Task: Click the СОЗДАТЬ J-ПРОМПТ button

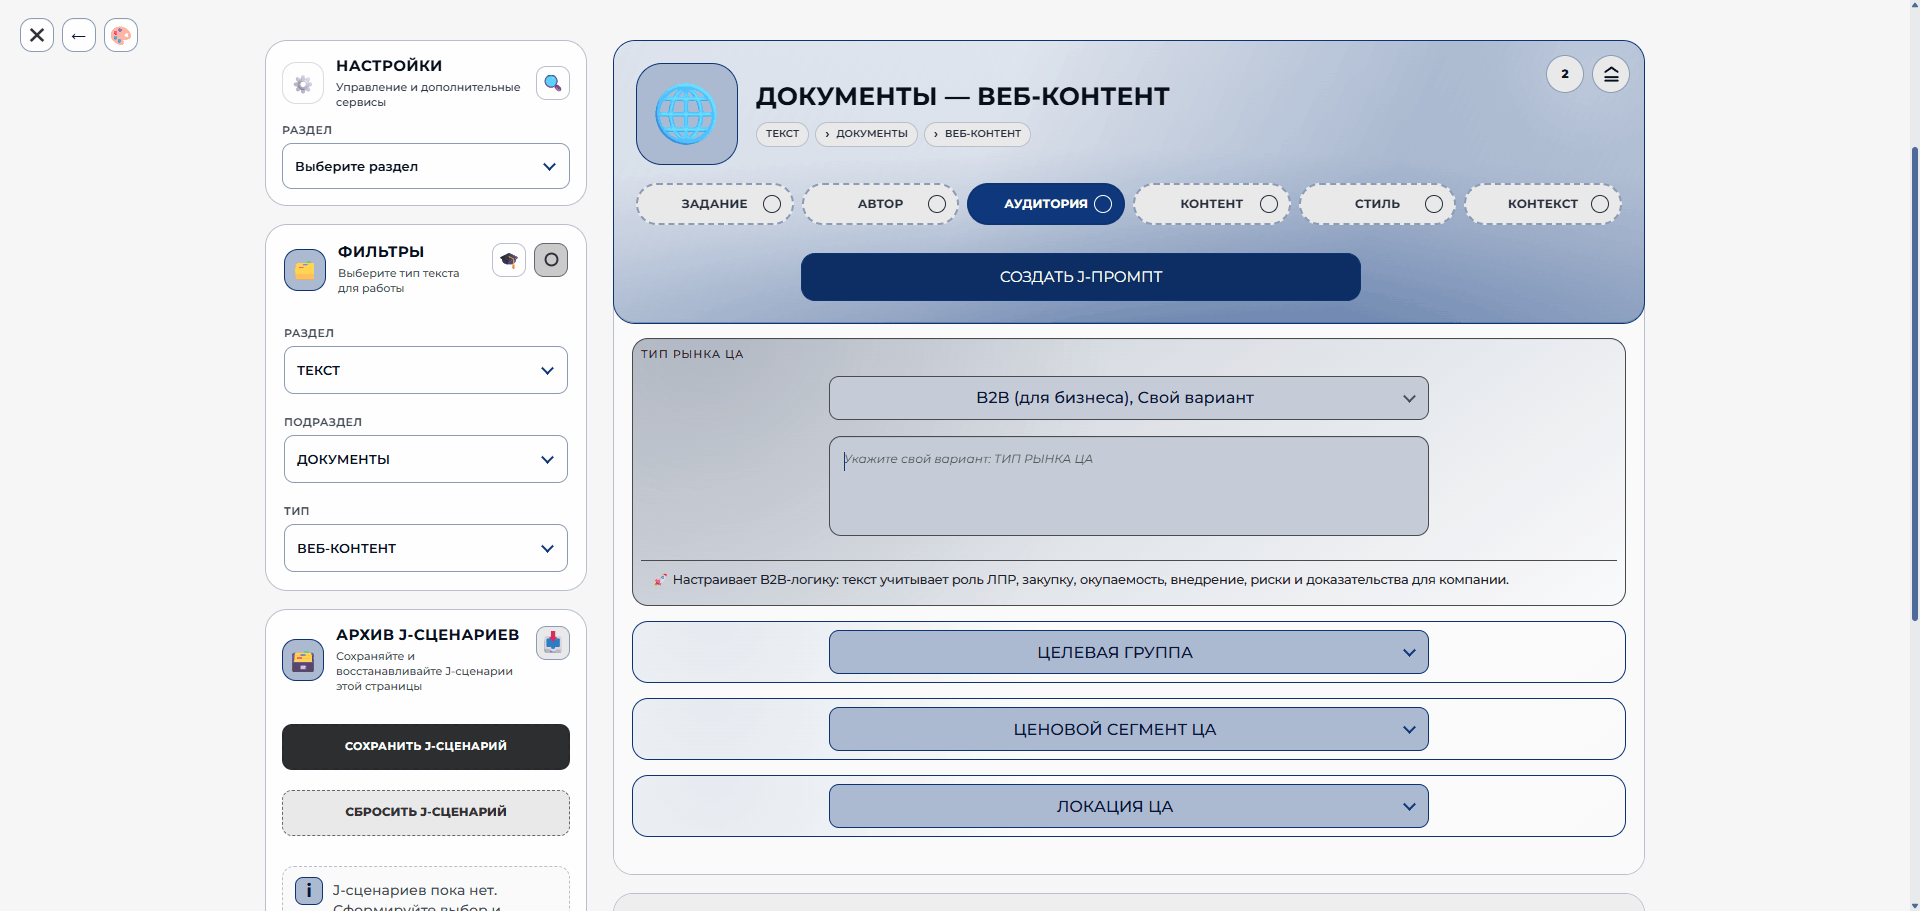Action: tap(1081, 277)
